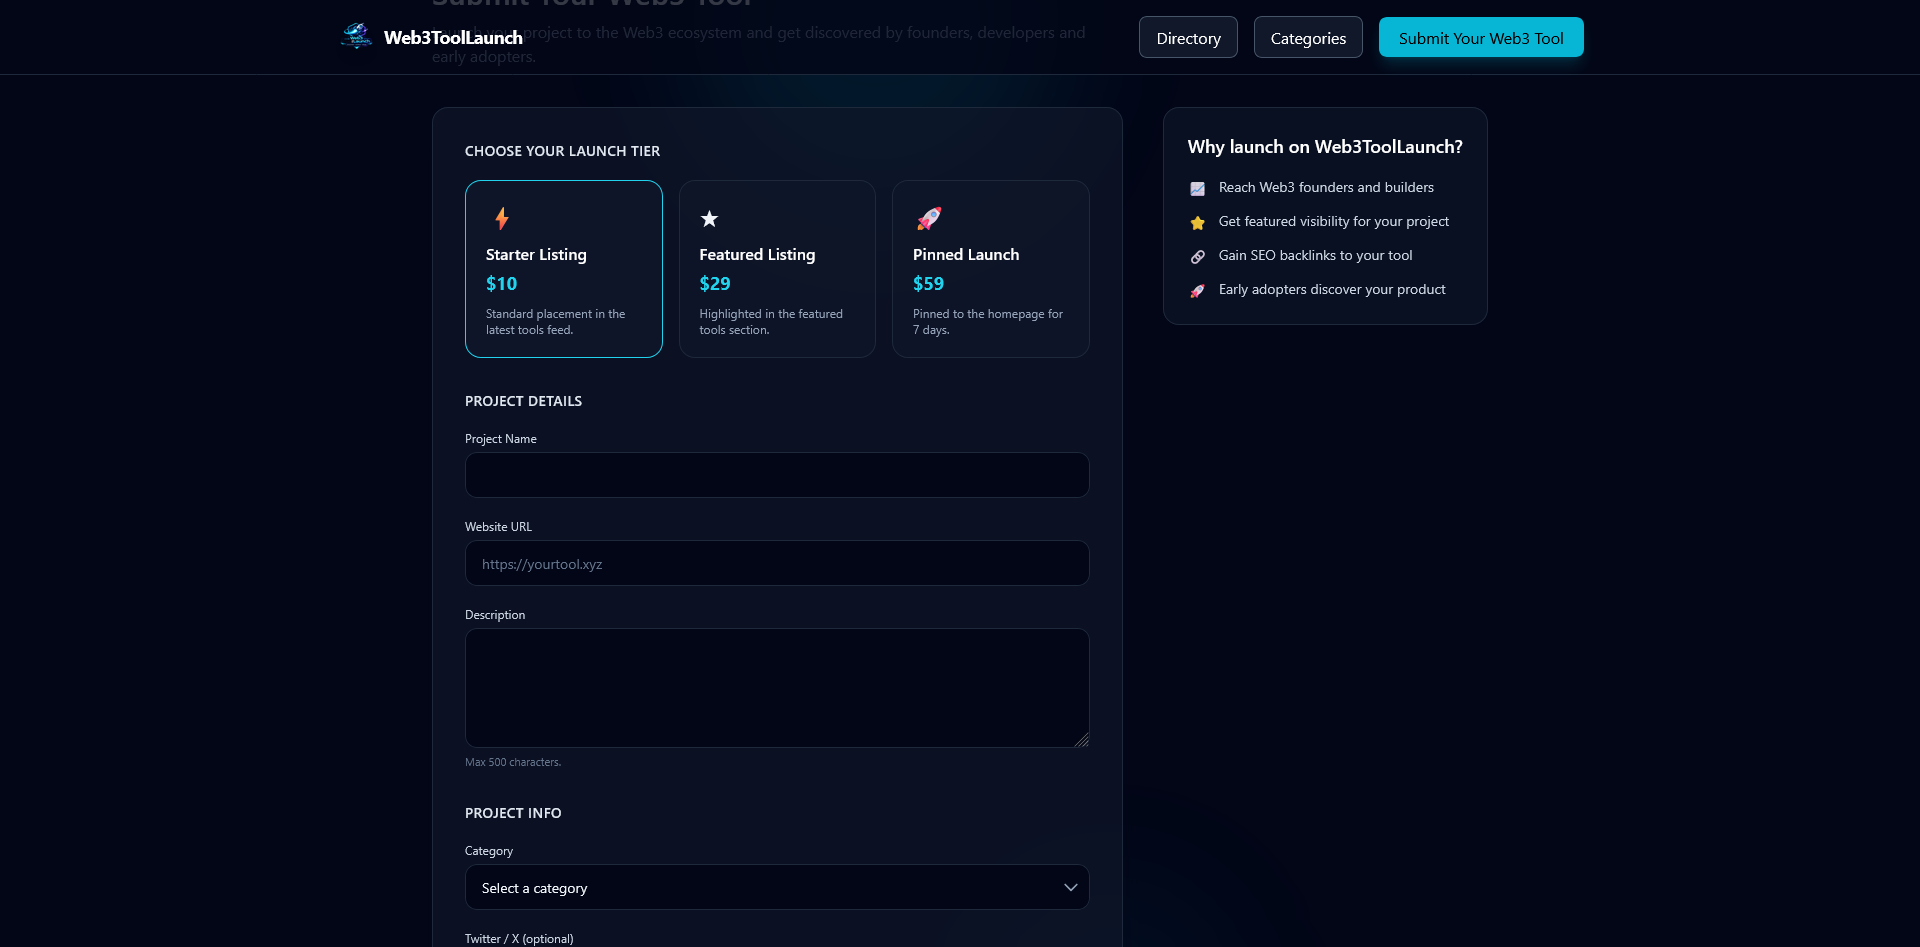Click the Web3ToolLaunch logo icon
1920x947 pixels.
tap(356, 37)
